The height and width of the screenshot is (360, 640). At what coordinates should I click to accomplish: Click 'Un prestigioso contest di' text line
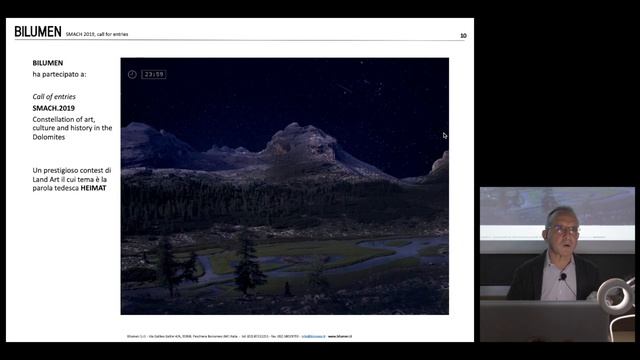[72, 170]
